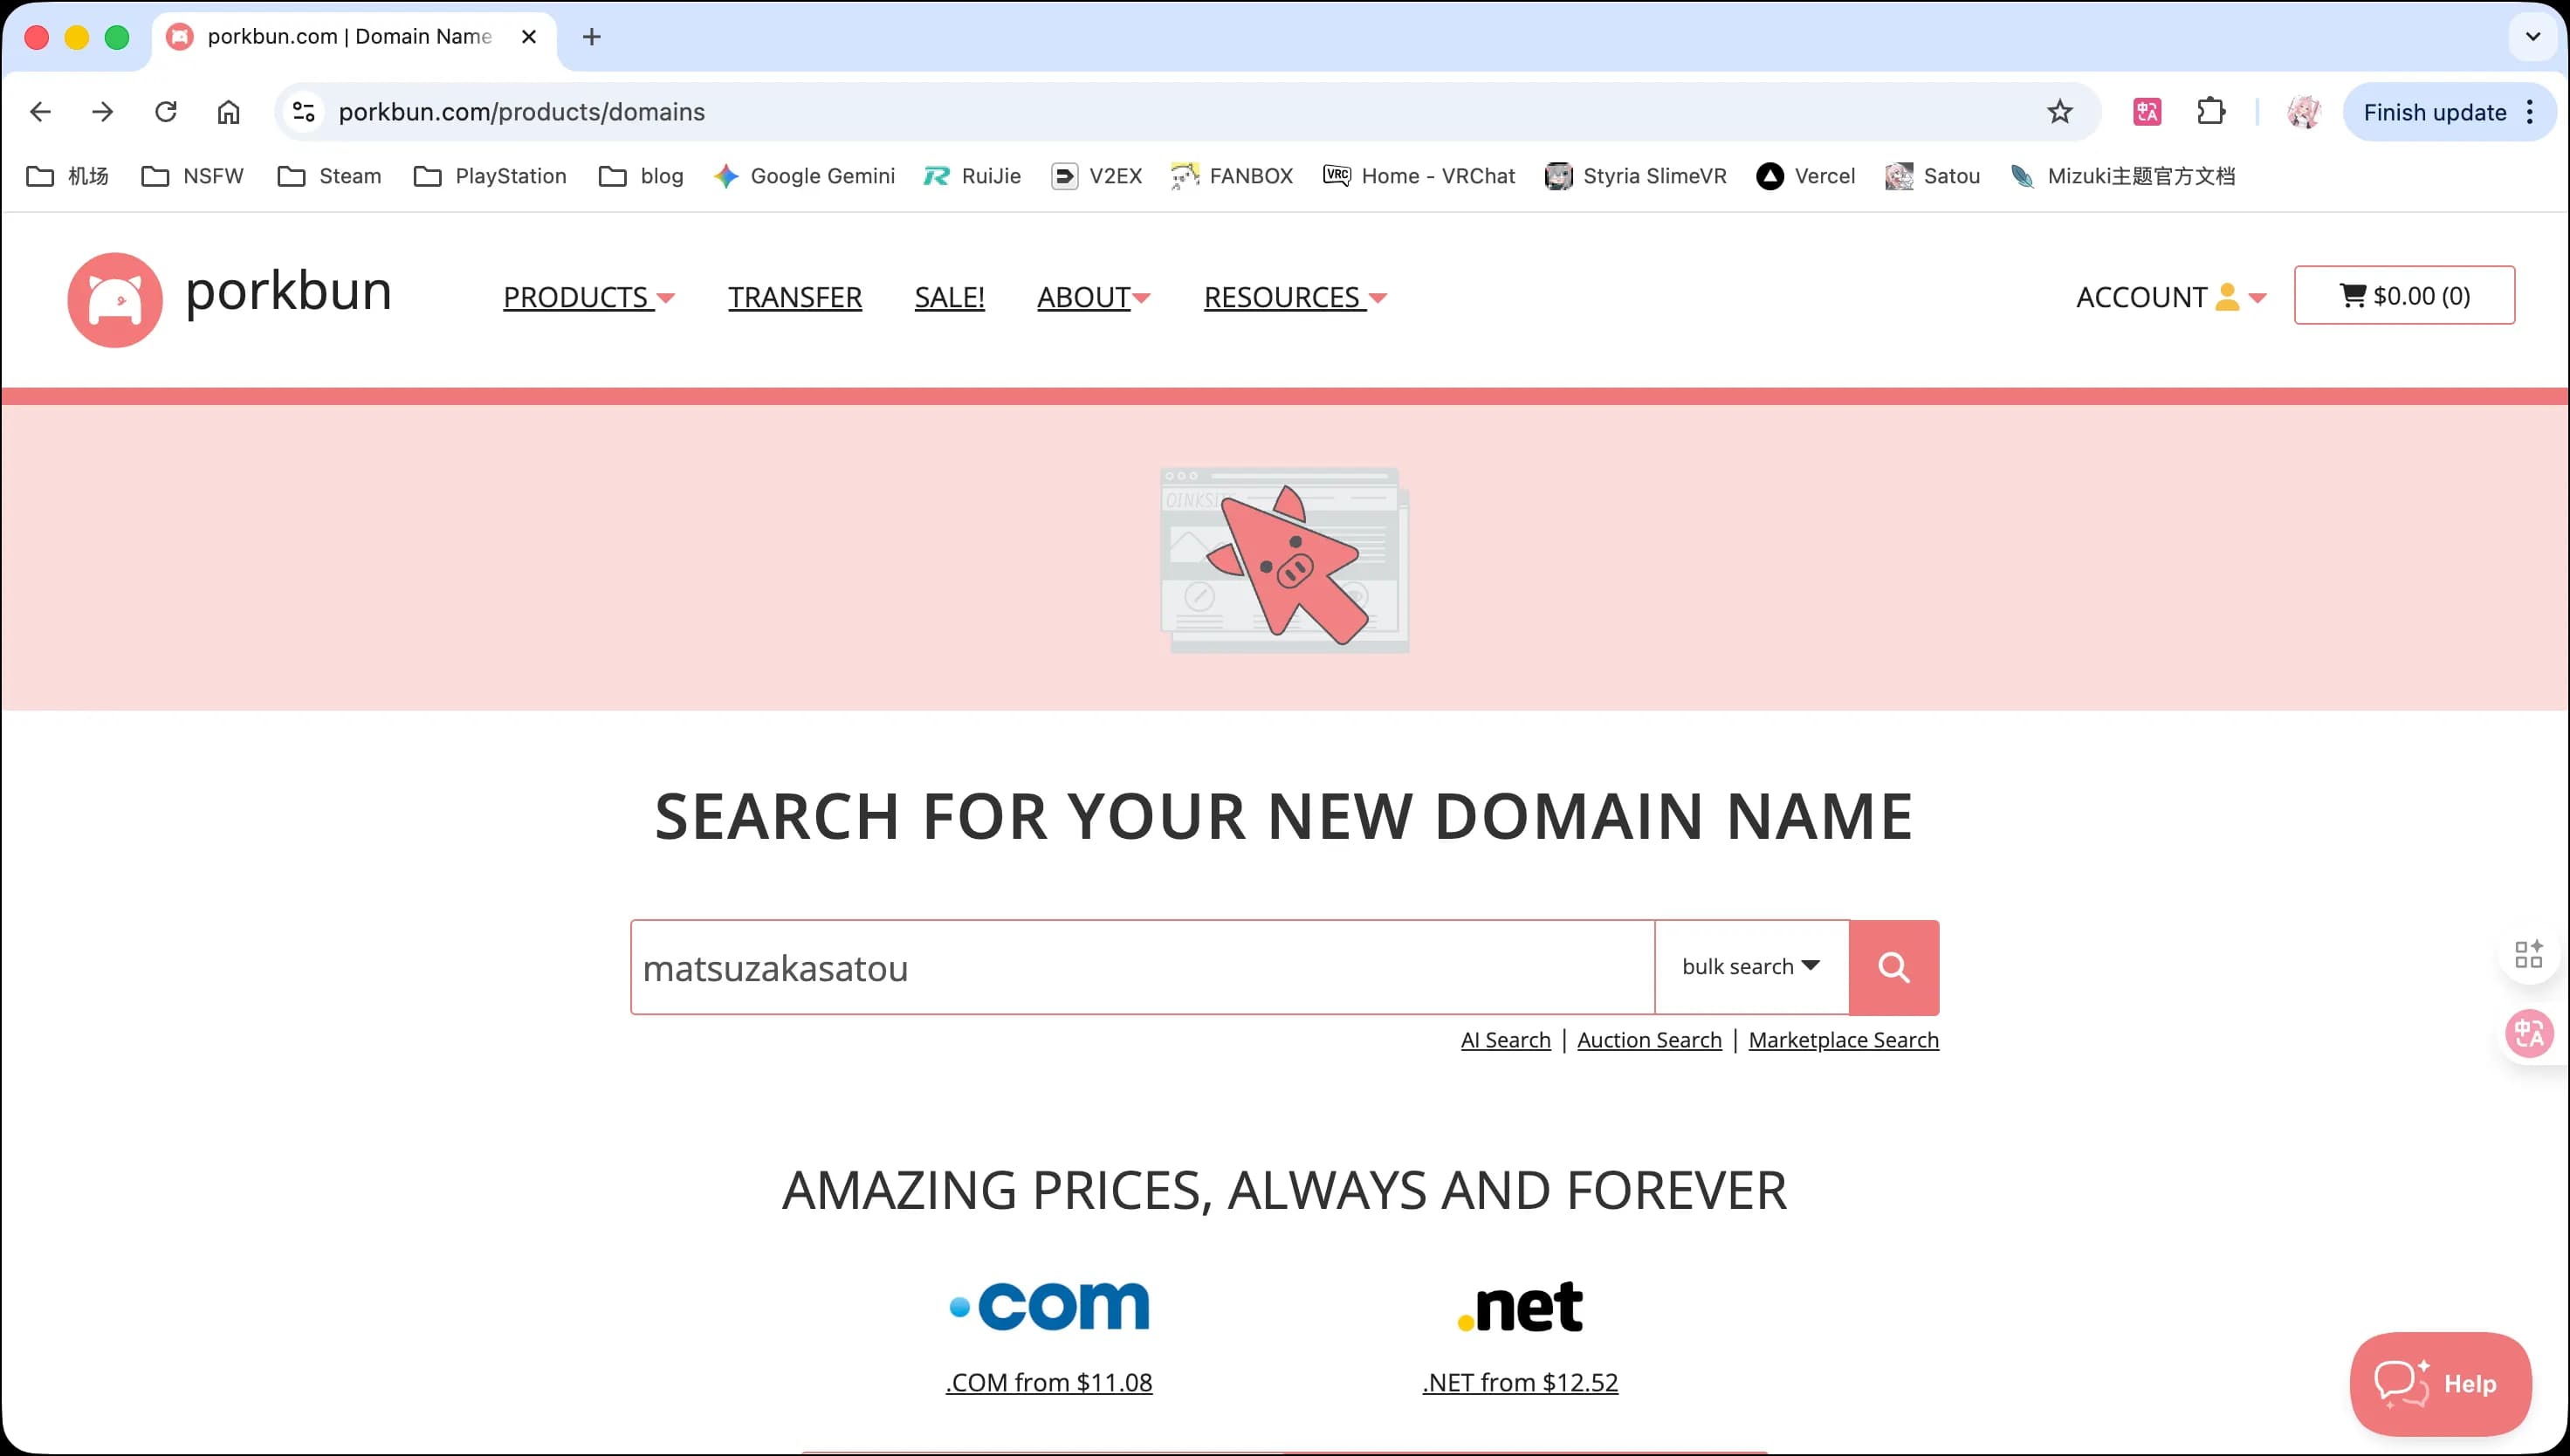The image size is (2570, 1456).
Task: Click the porkbun pig logo
Action: 115,299
